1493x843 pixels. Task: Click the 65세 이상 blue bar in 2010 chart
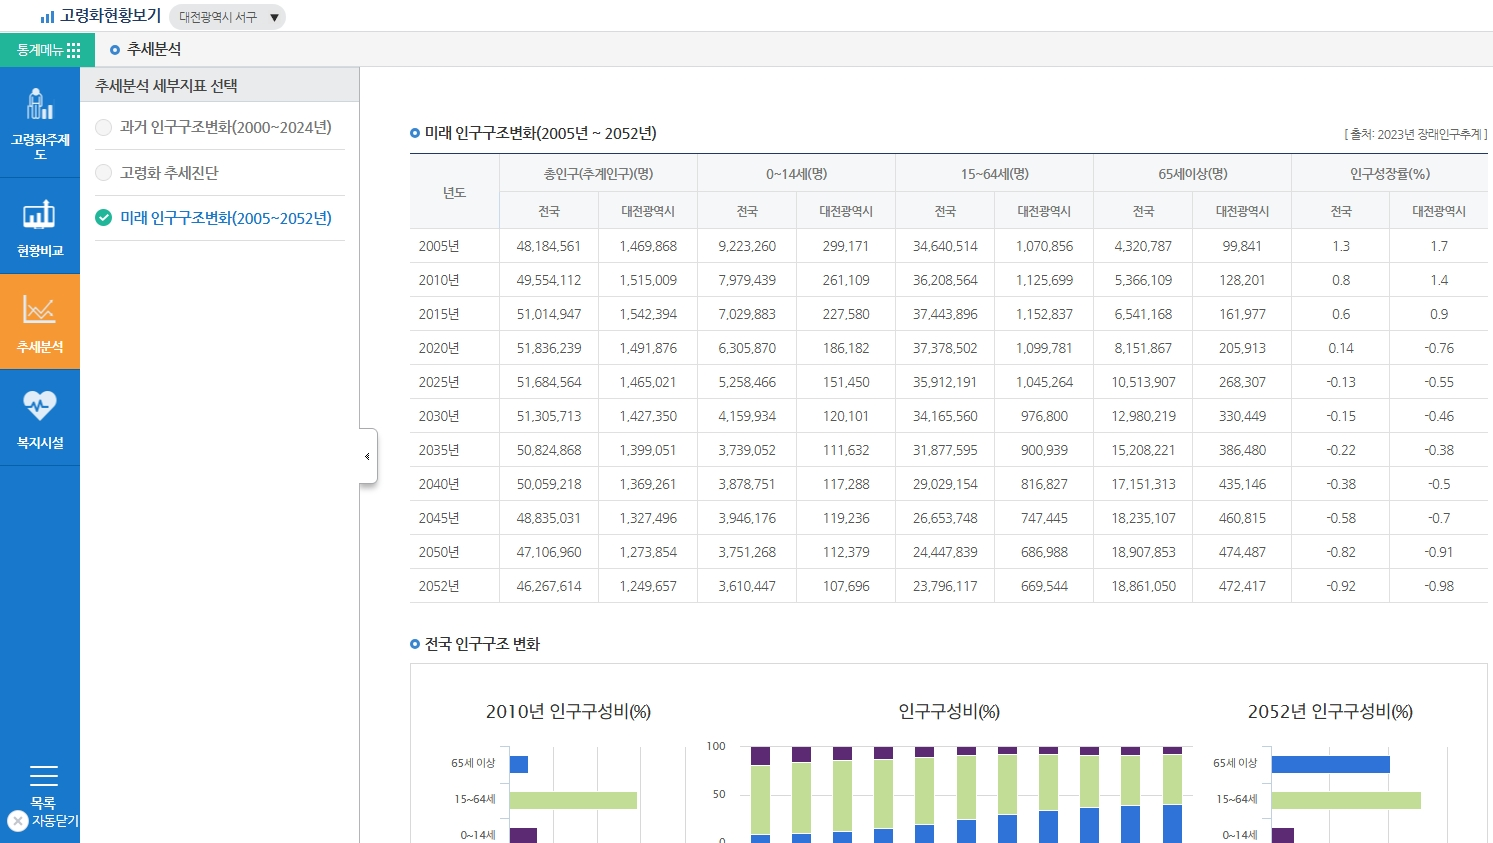point(519,764)
